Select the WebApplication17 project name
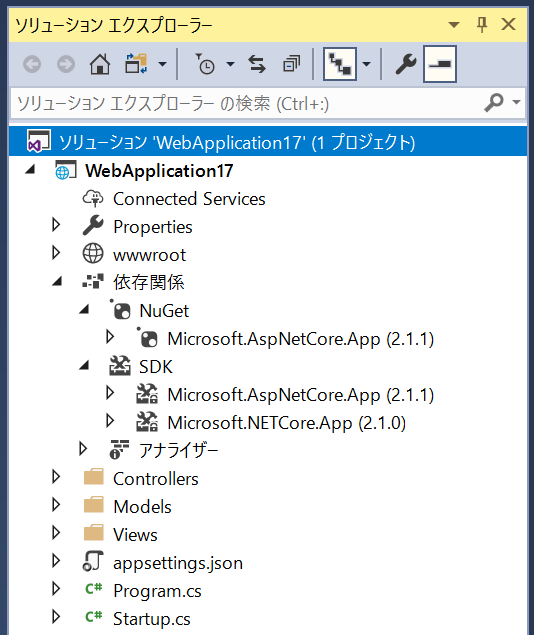534x635 pixels. tap(159, 171)
